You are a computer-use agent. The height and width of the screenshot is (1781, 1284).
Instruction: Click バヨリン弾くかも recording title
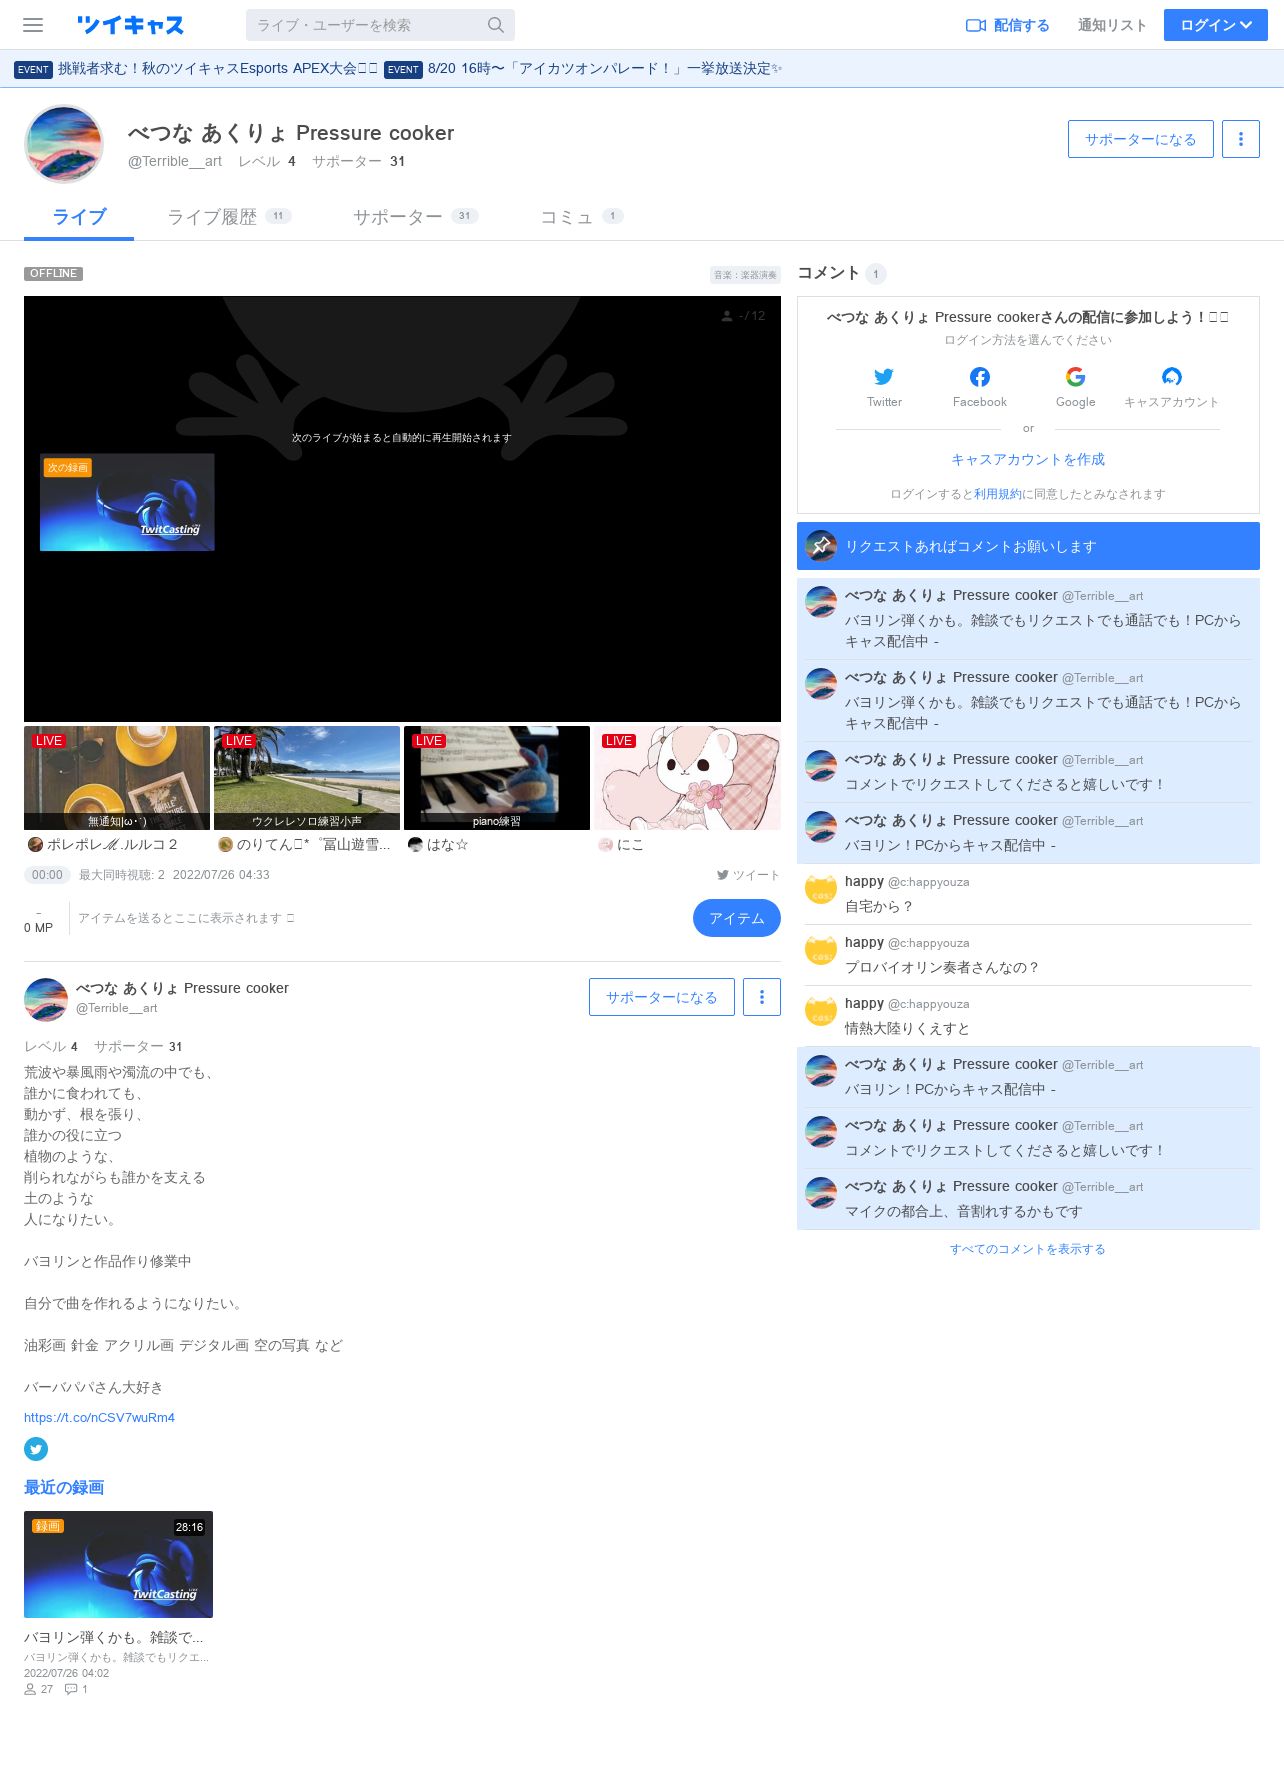coord(113,1637)
